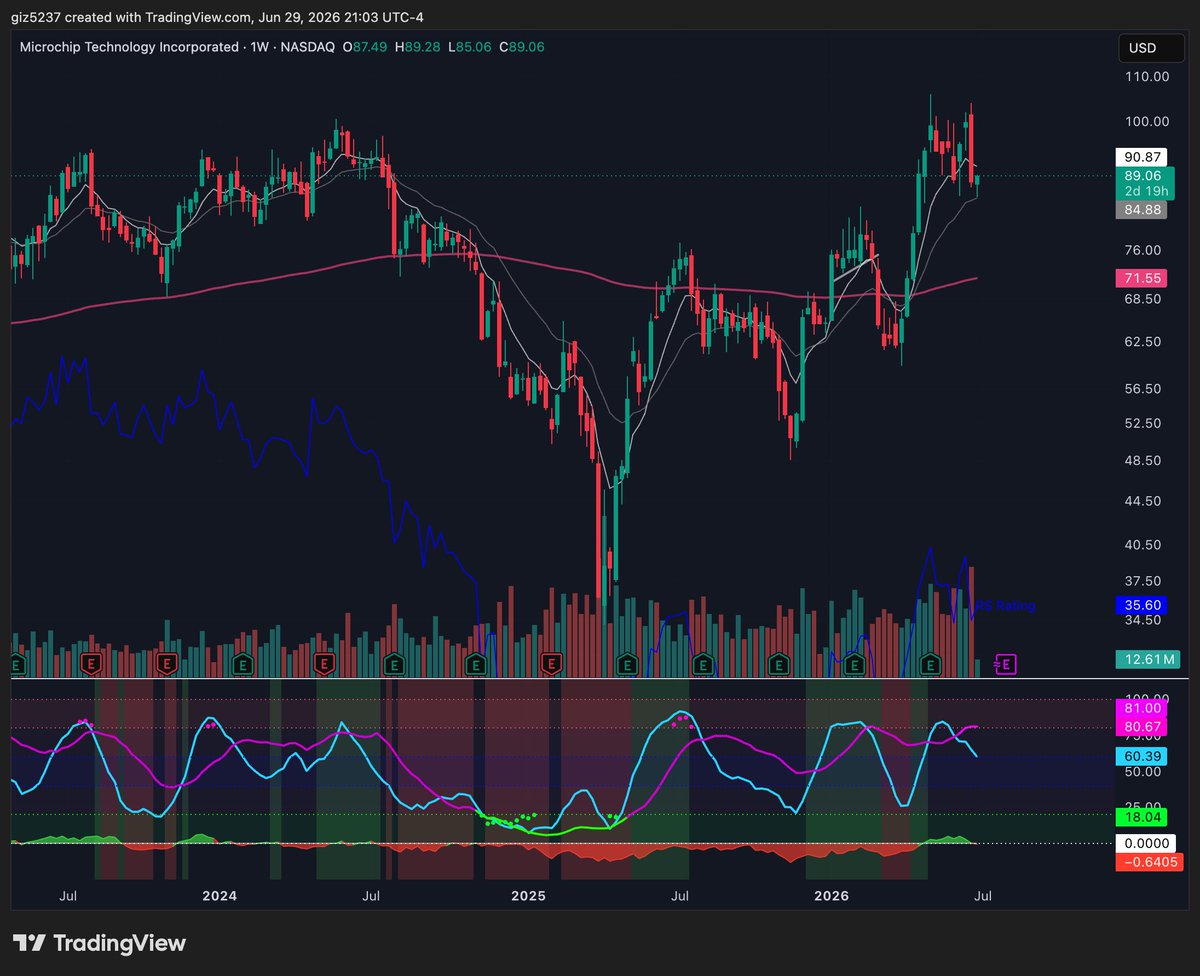Click the green earnings E marker just after 2024 label

[x=242, y=663]
